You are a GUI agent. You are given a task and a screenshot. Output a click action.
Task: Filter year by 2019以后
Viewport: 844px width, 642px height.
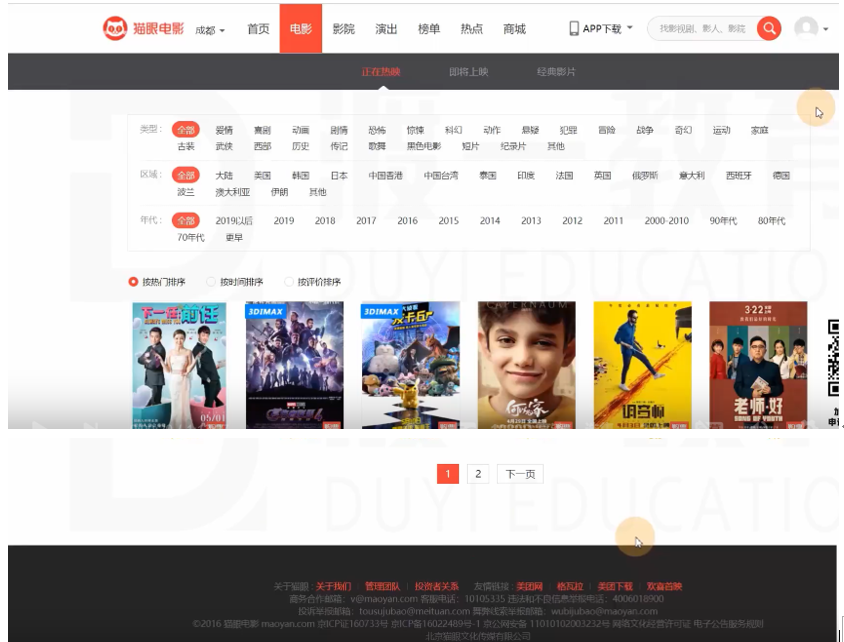coord(234,221)
